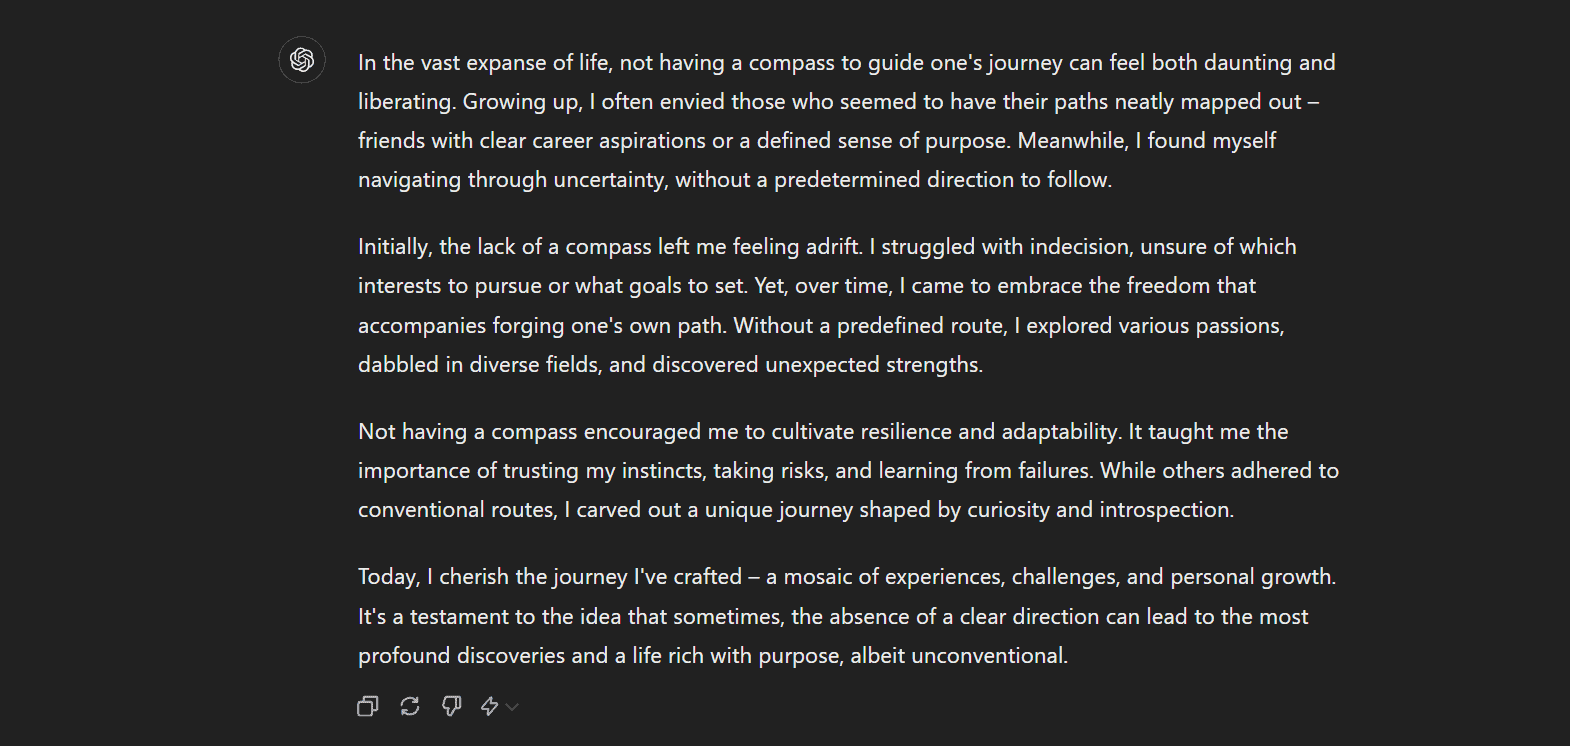Screen dimensions: 1570x746
Task: Expand the chevron beside the lightning bolt
Action: 513,707
